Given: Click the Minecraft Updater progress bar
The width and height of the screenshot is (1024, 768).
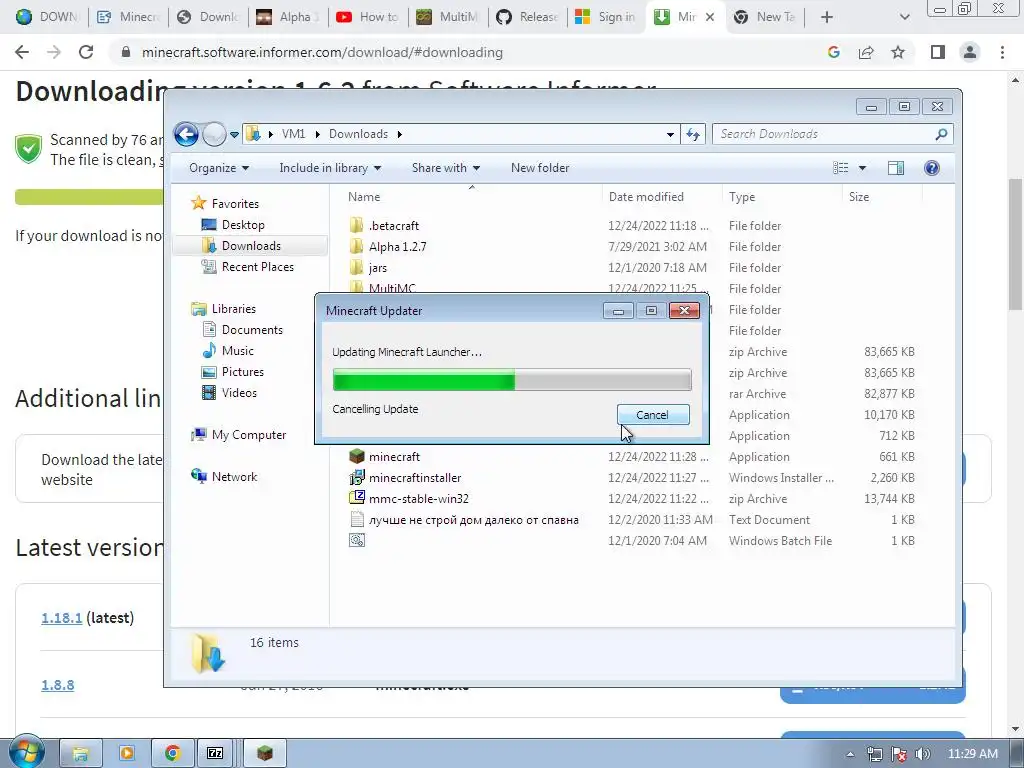Looking at the screenshot, I should [x=512, y=379].
